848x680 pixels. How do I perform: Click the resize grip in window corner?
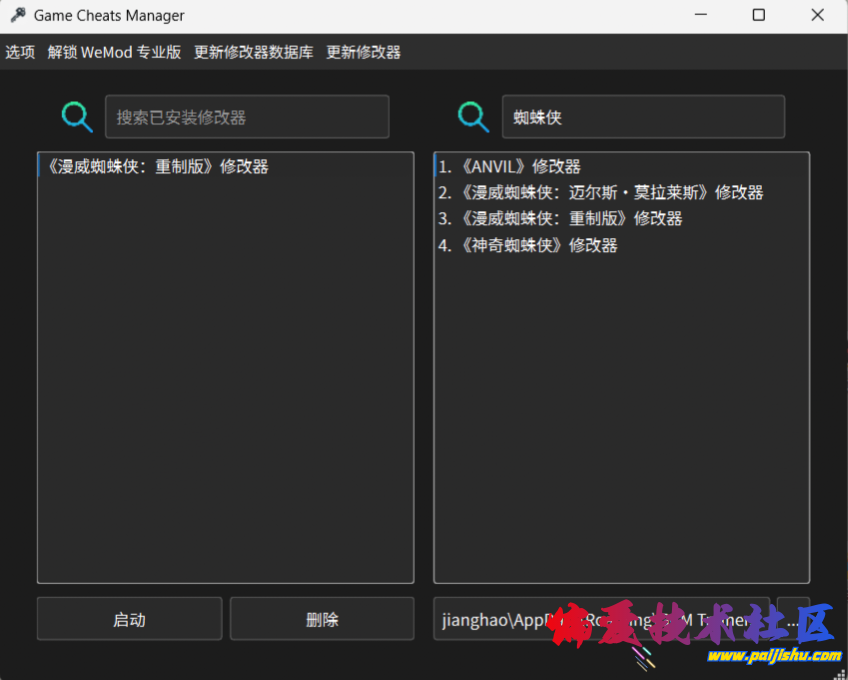838,671
